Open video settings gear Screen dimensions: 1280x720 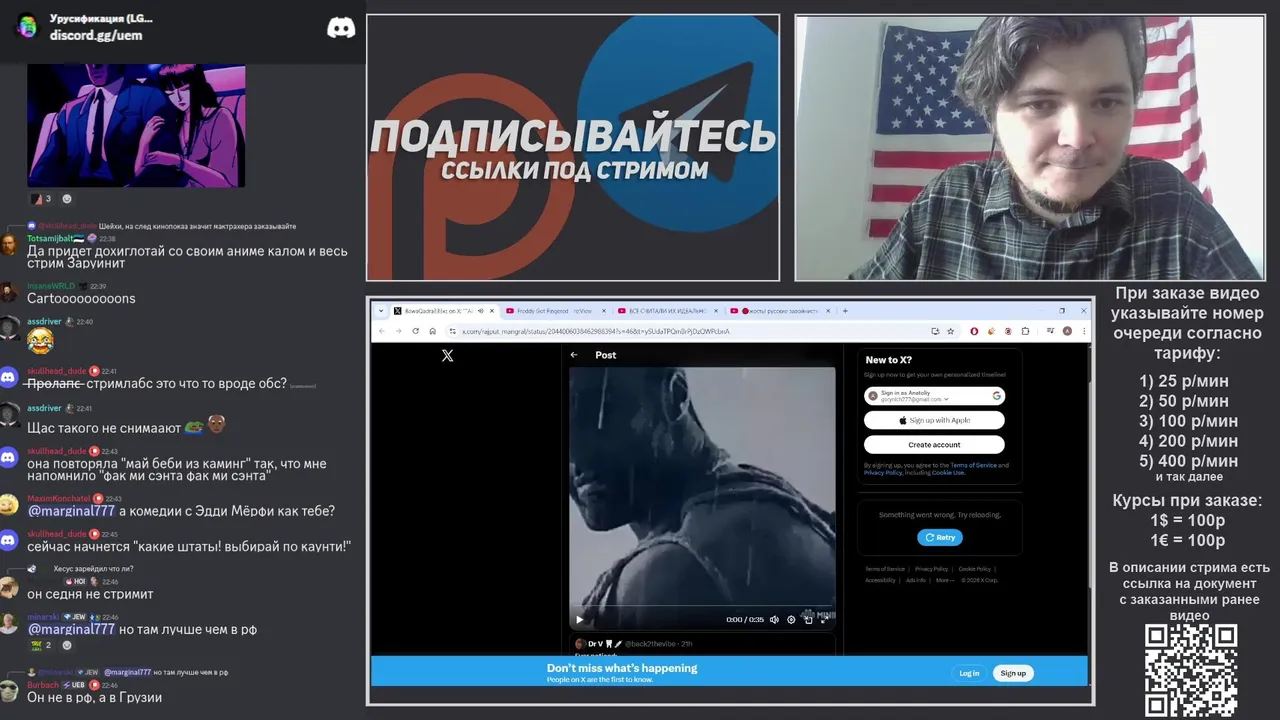click(x=791, y=619)
